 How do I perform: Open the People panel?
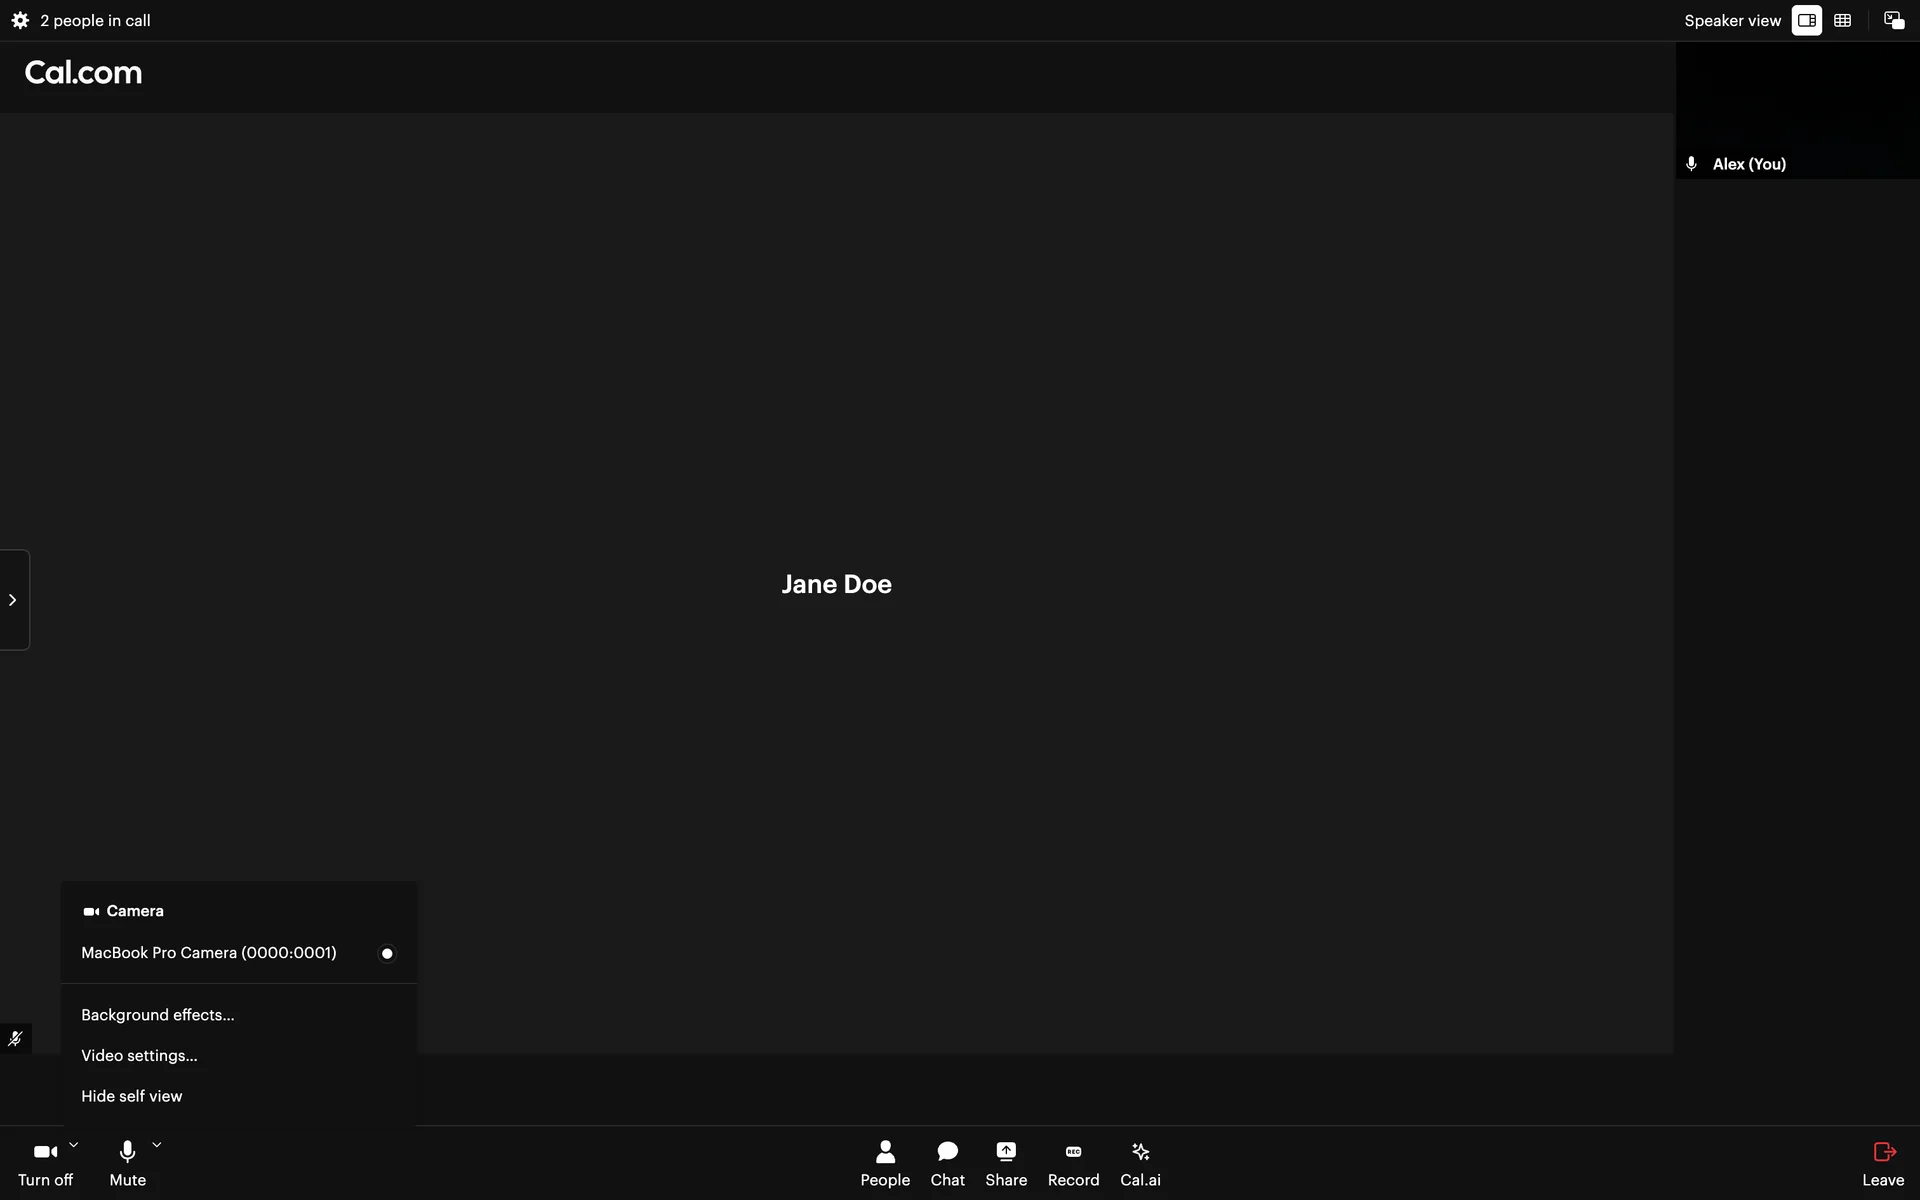885,1164
